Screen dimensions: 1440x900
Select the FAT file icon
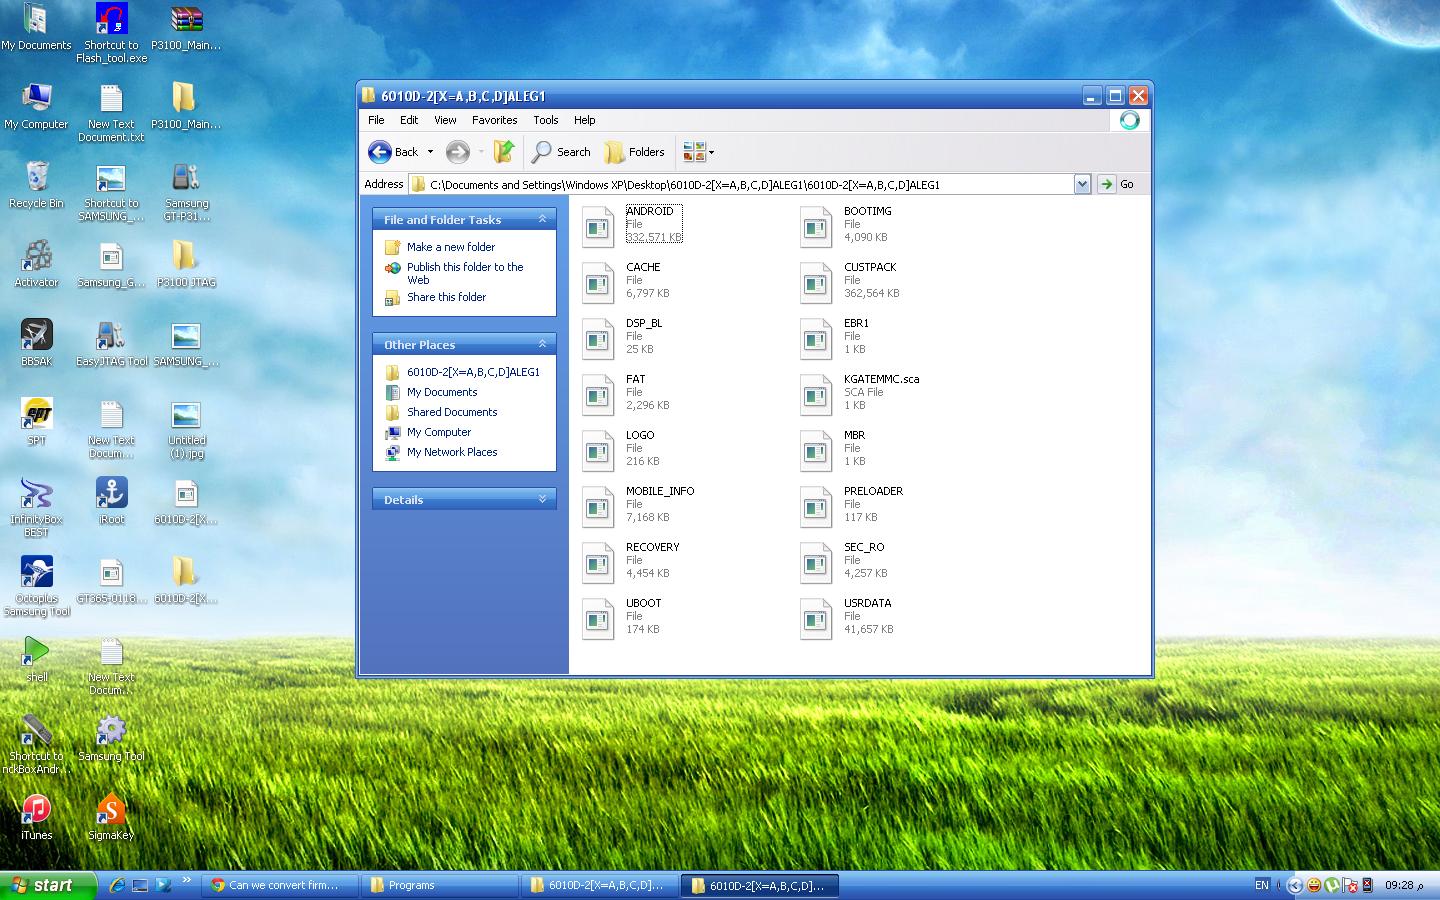(x=598, y=395)
